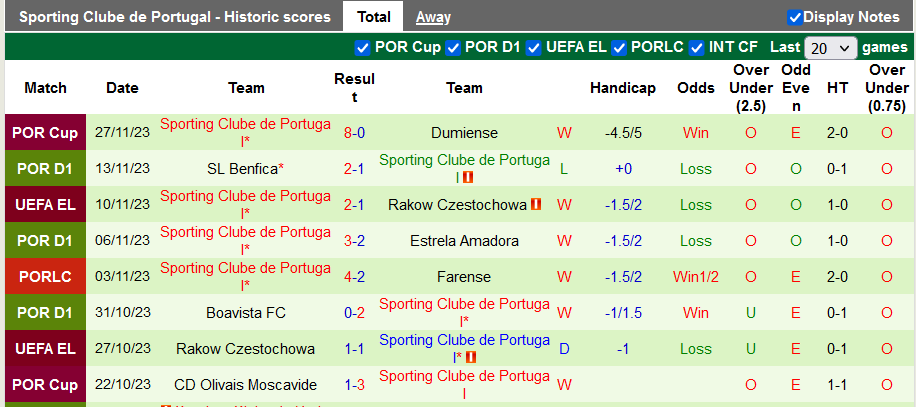Open the Estrela Amadora team link
Screen dimensions: 916x407
(x=464, y=241)
